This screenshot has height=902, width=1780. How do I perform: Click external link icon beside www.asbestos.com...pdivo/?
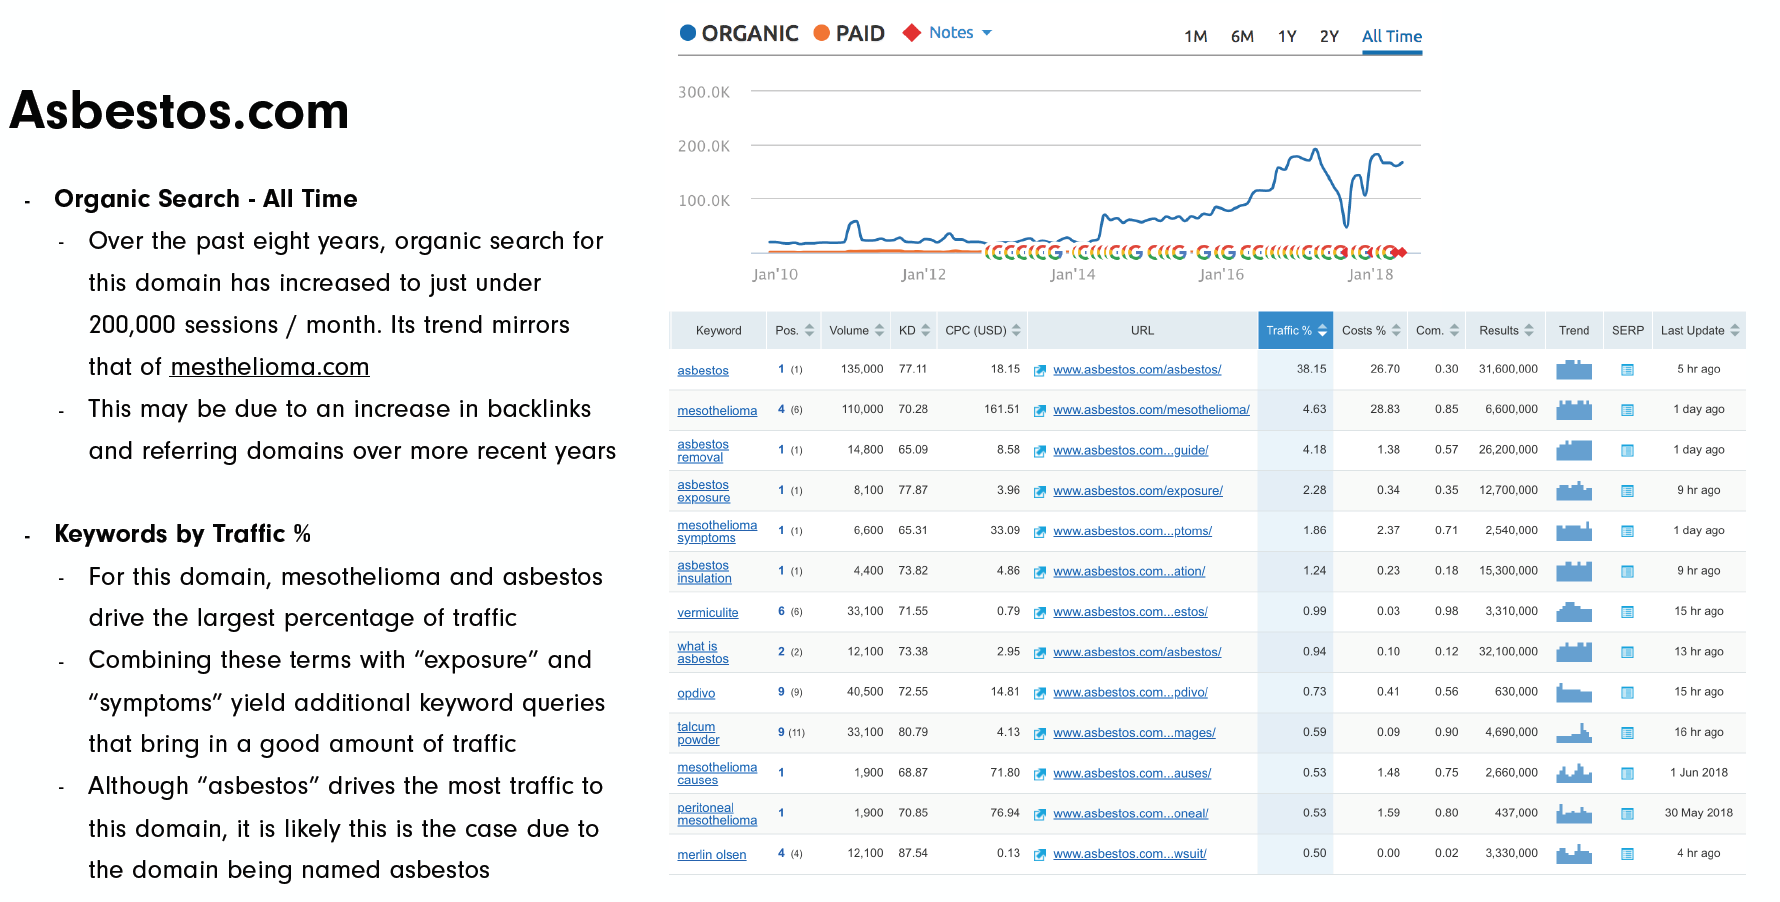click(1040, 694)
